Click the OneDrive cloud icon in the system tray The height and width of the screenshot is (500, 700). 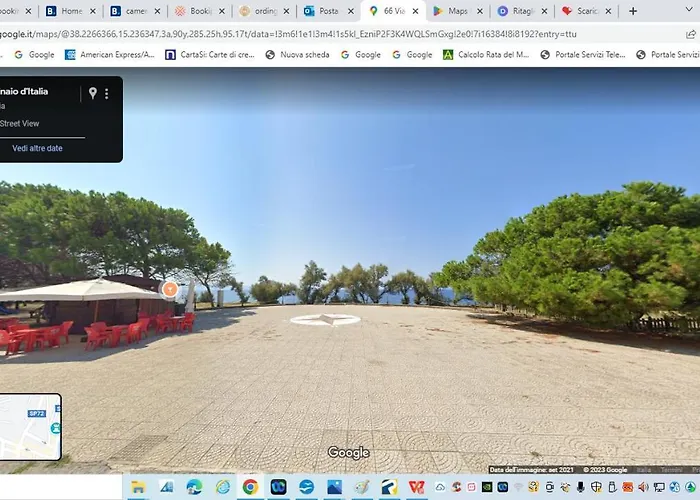coord(440,487)
